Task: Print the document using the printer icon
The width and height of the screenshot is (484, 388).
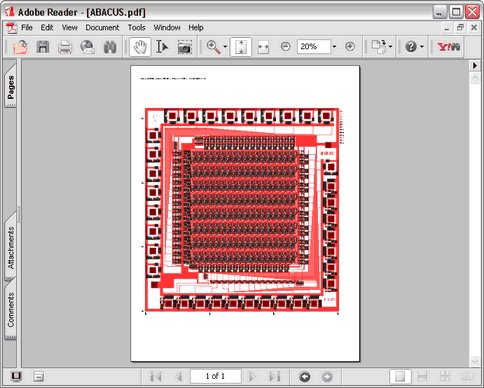Action: tap(65, 47)
